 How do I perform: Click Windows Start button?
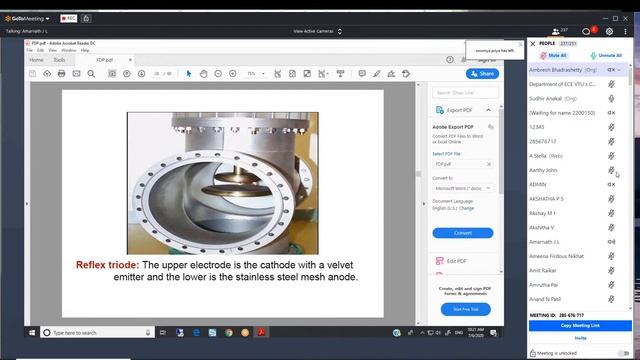coord(32,333)
